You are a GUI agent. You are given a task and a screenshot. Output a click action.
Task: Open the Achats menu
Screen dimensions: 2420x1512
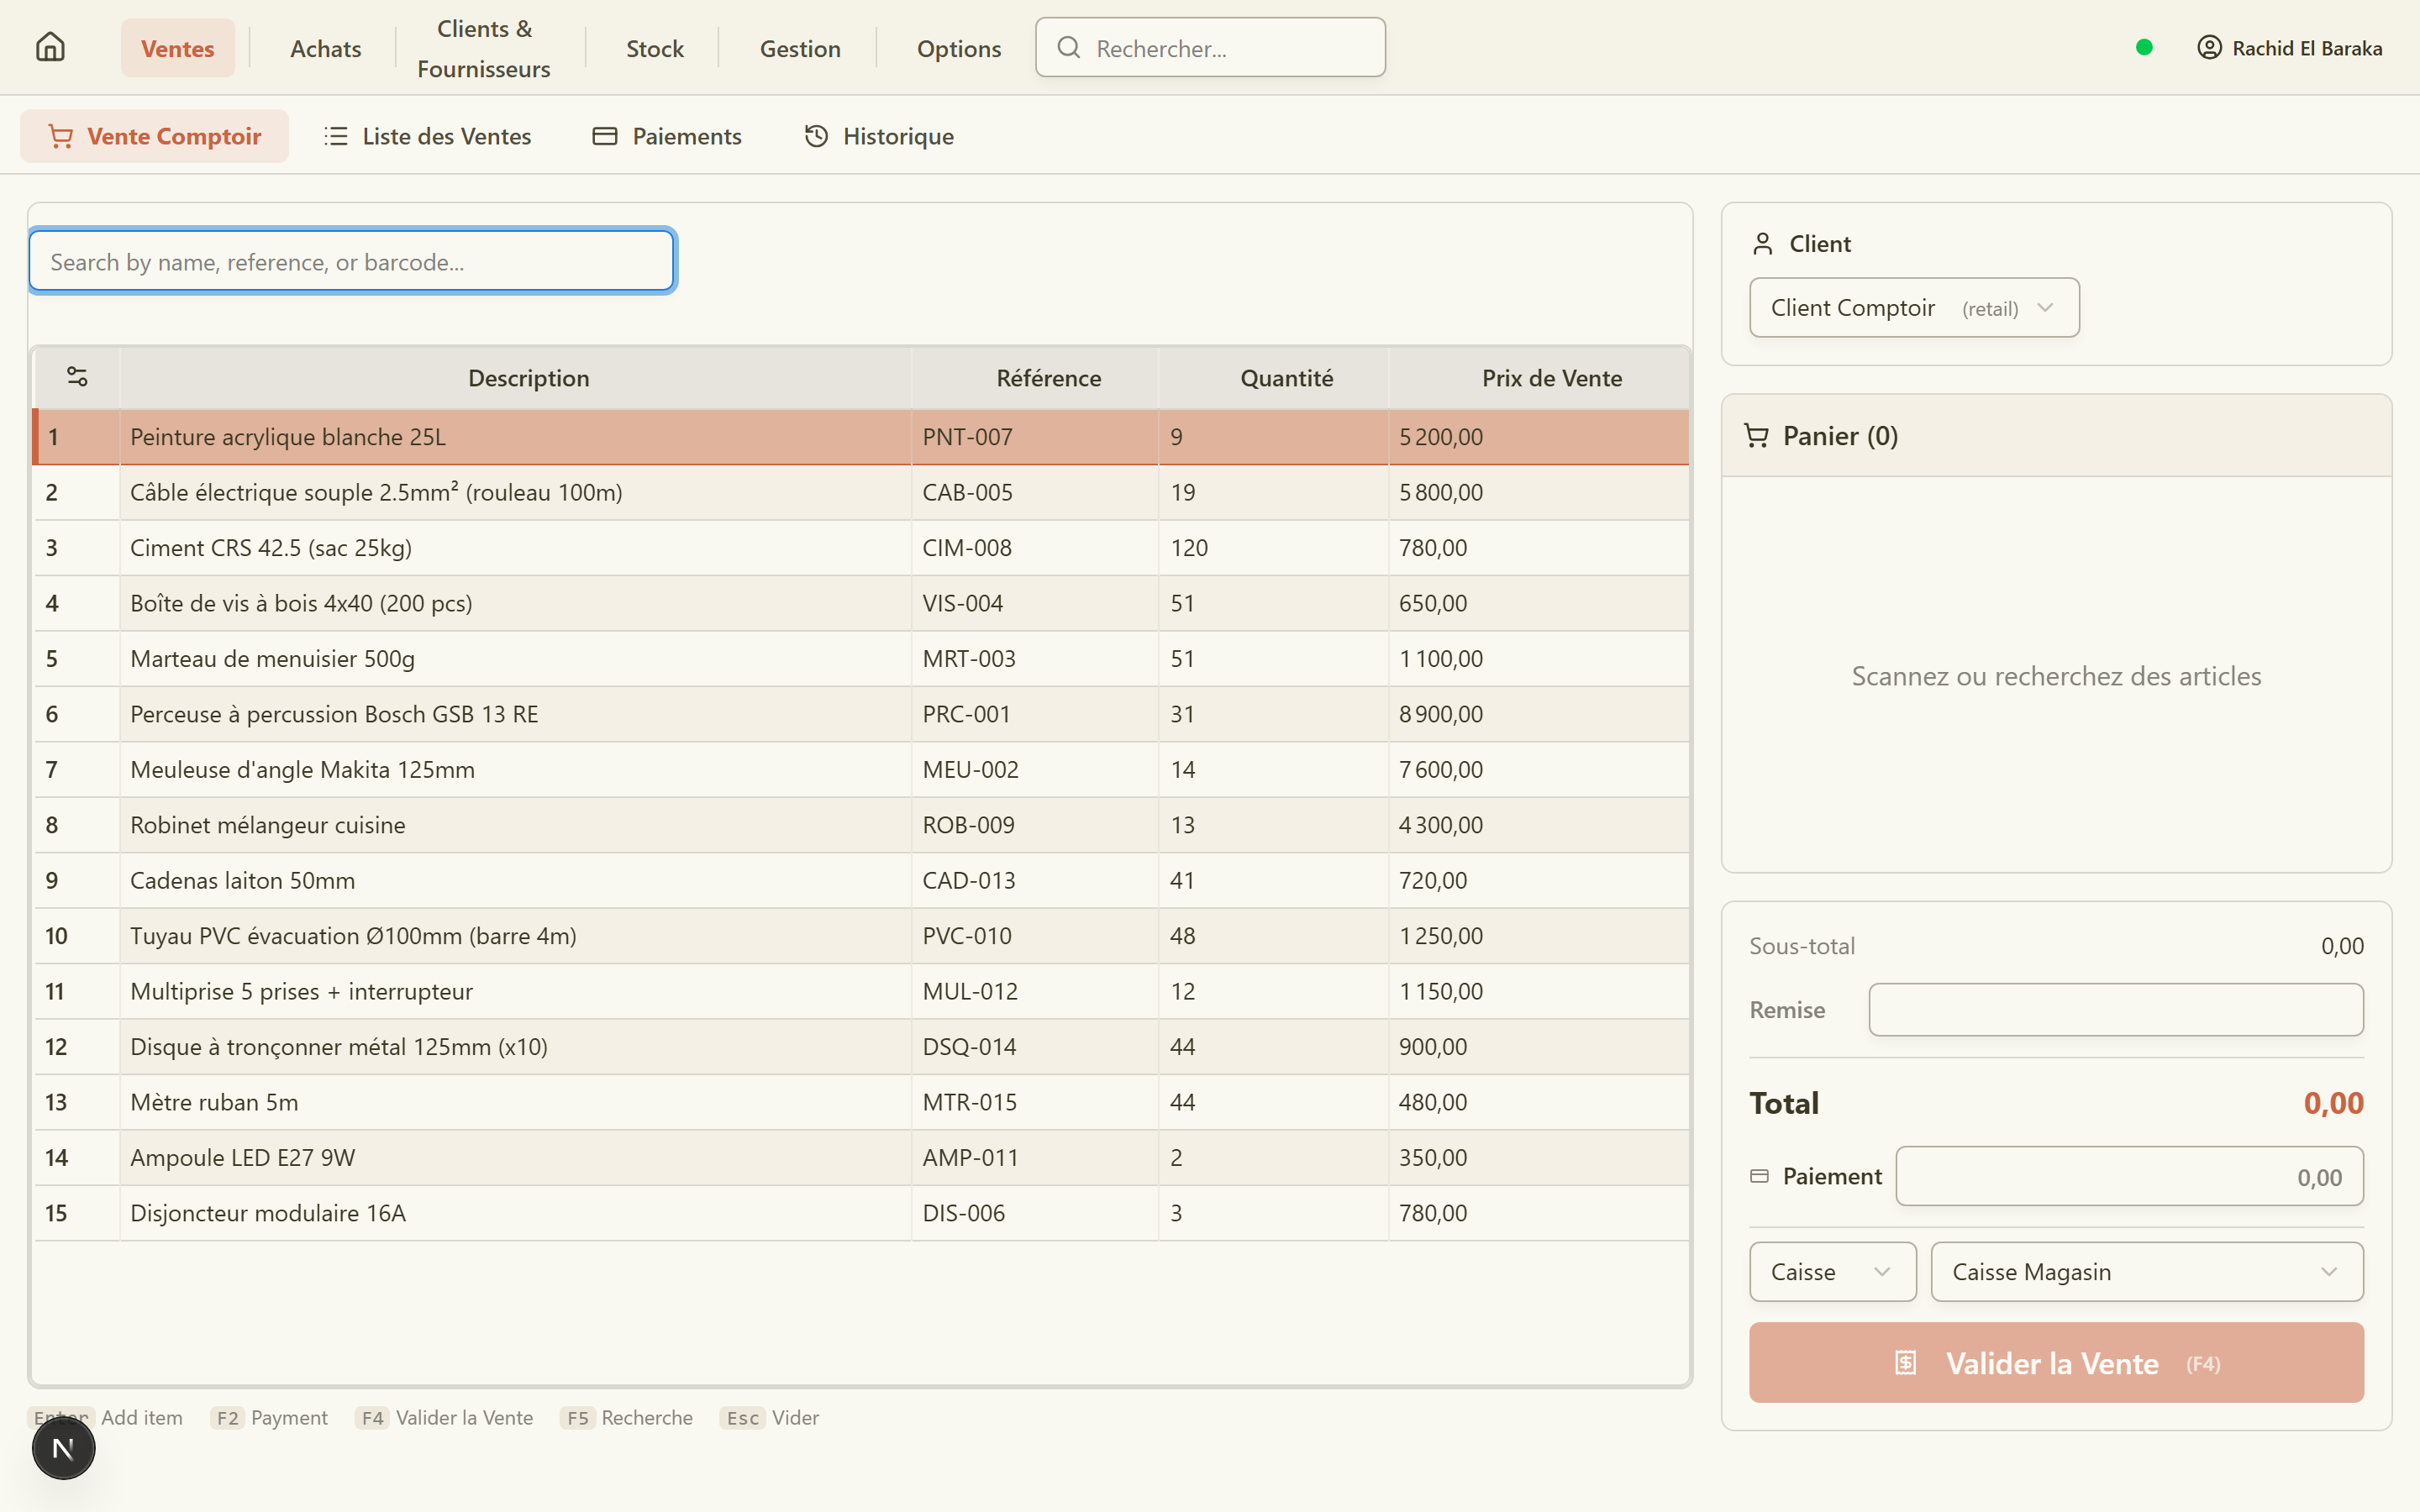(325, 48)
